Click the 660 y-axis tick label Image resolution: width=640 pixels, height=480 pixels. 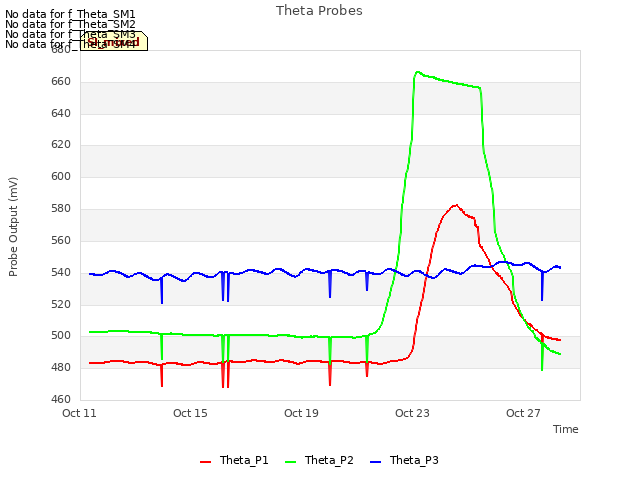coord(61,82)
